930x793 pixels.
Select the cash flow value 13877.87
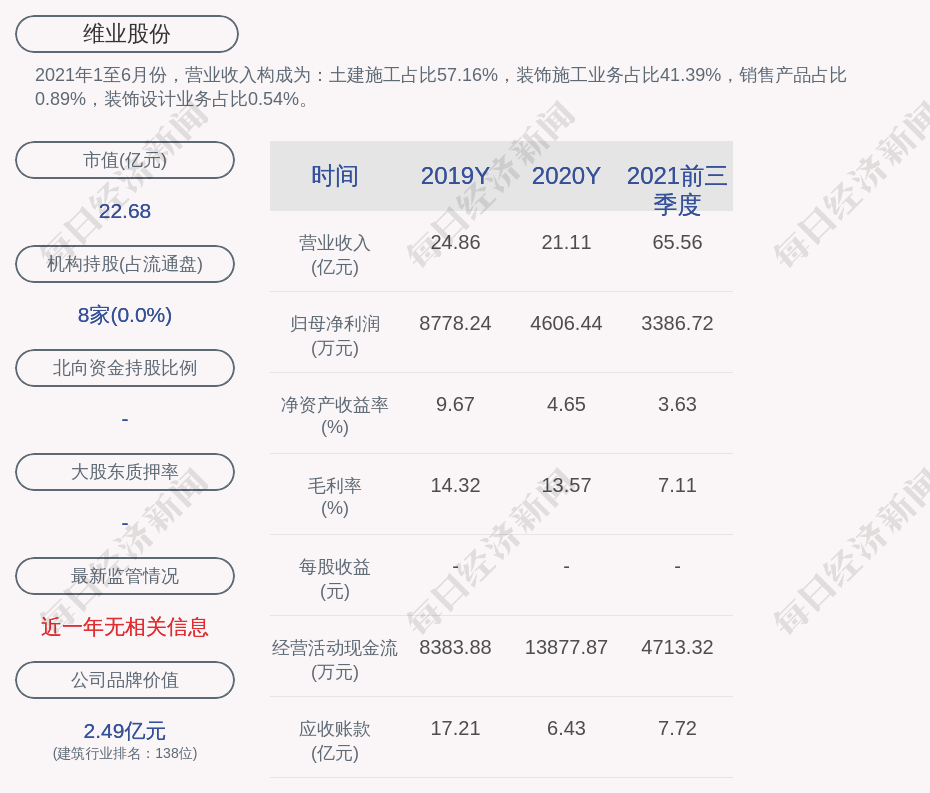[x=566, y=647]
